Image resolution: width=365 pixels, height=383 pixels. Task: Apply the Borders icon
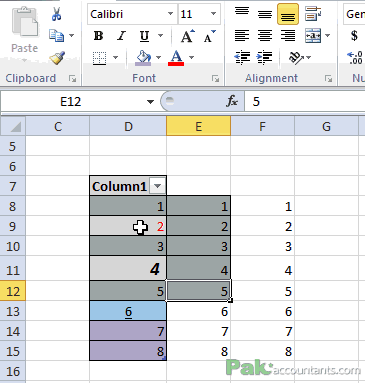pos(99,58)
